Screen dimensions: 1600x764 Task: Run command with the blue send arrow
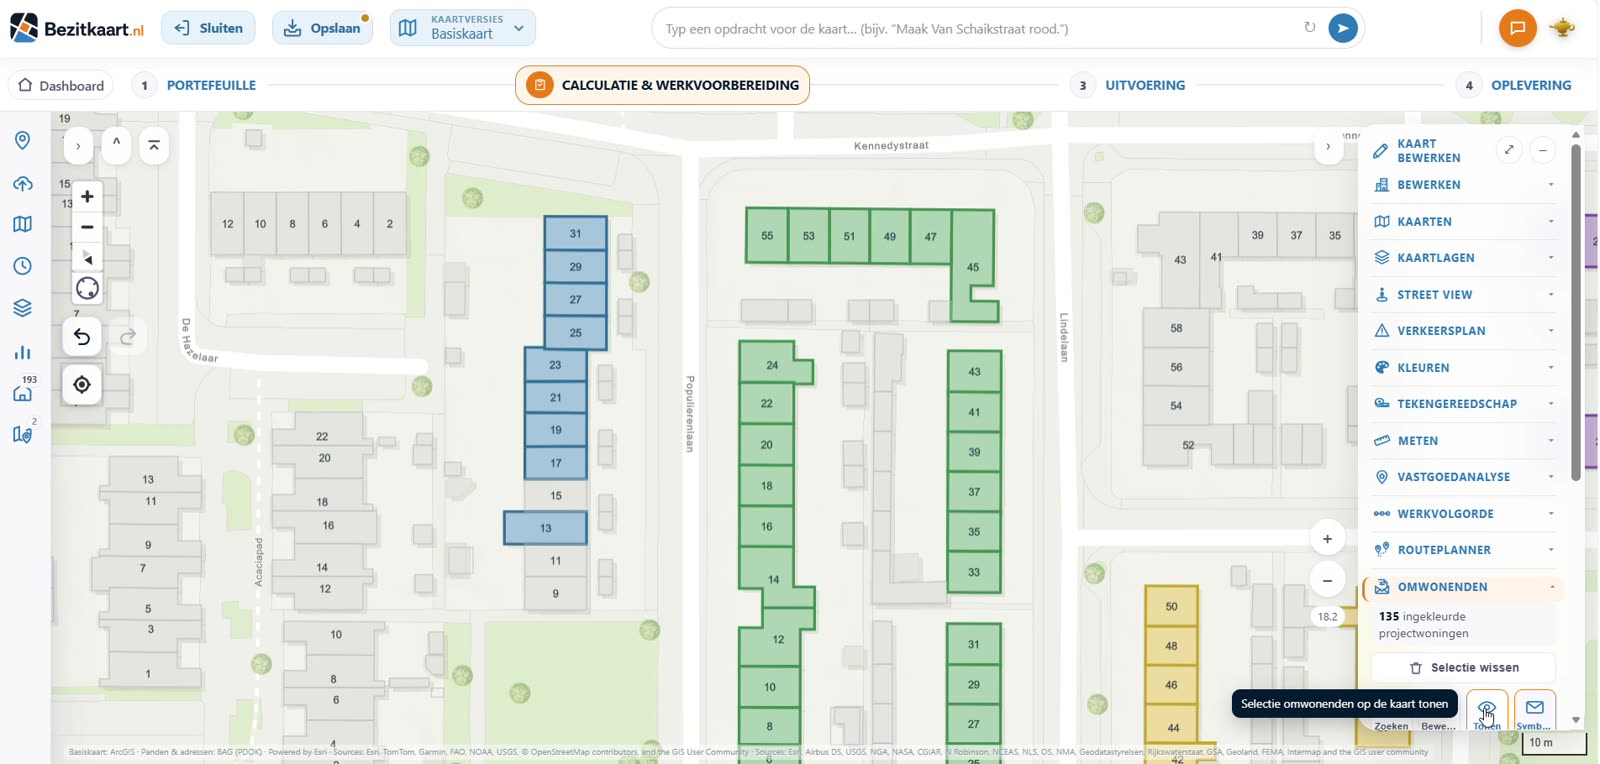click(1343, 28)
